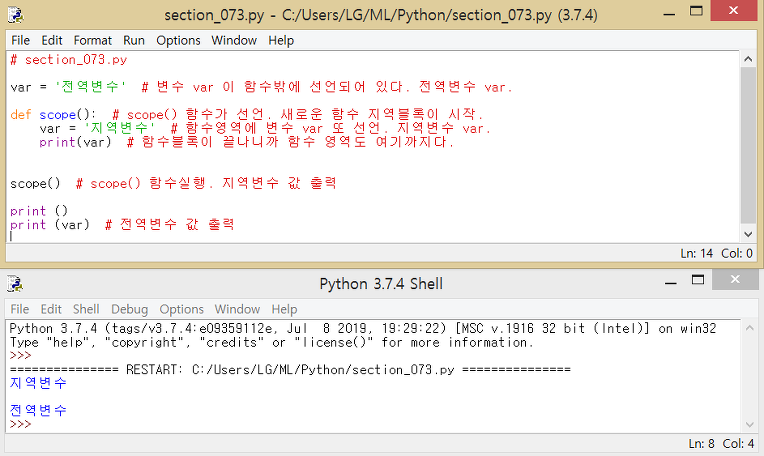Click the last '>>>' prompt in Shell
The height and width of the screenshot is (456, 764).
pyautogui.click(x=20, y=424)
